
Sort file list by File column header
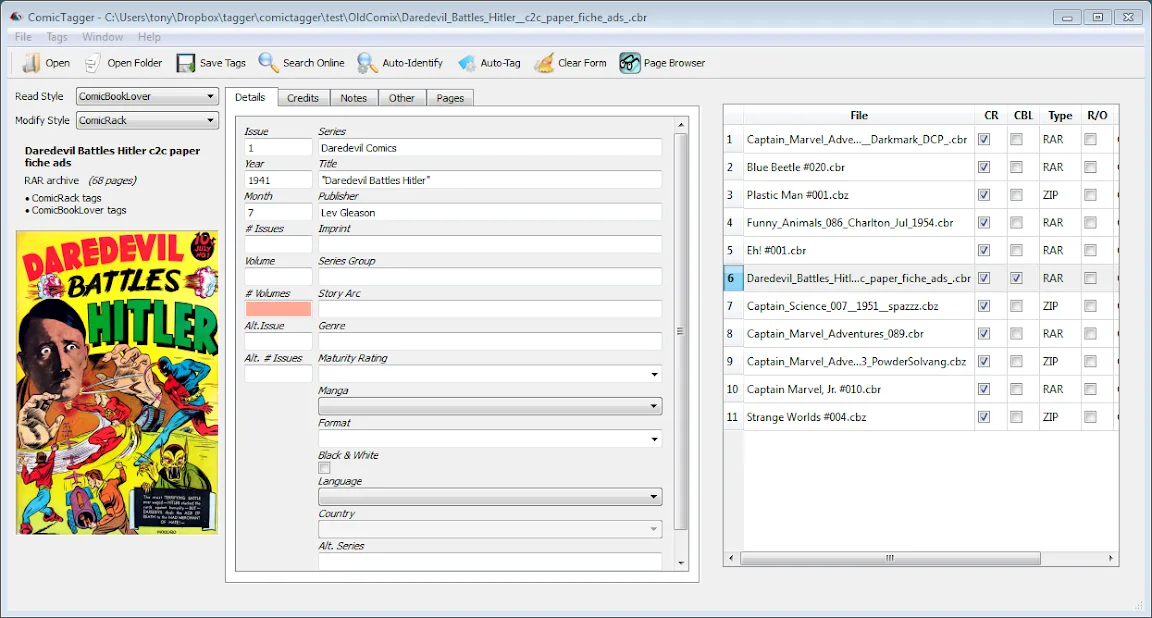859,115
